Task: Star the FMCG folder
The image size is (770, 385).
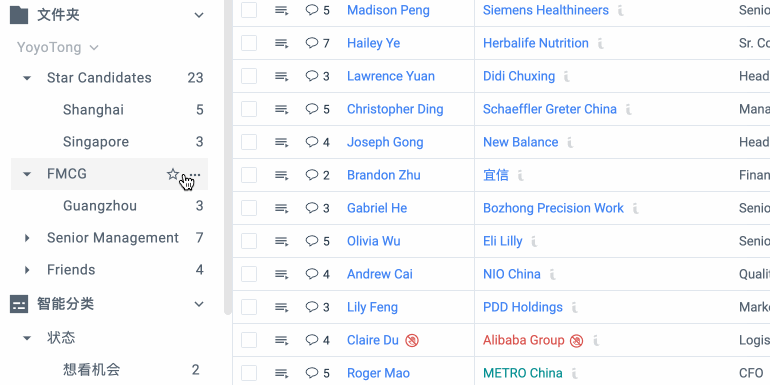Action: [172, 174]
